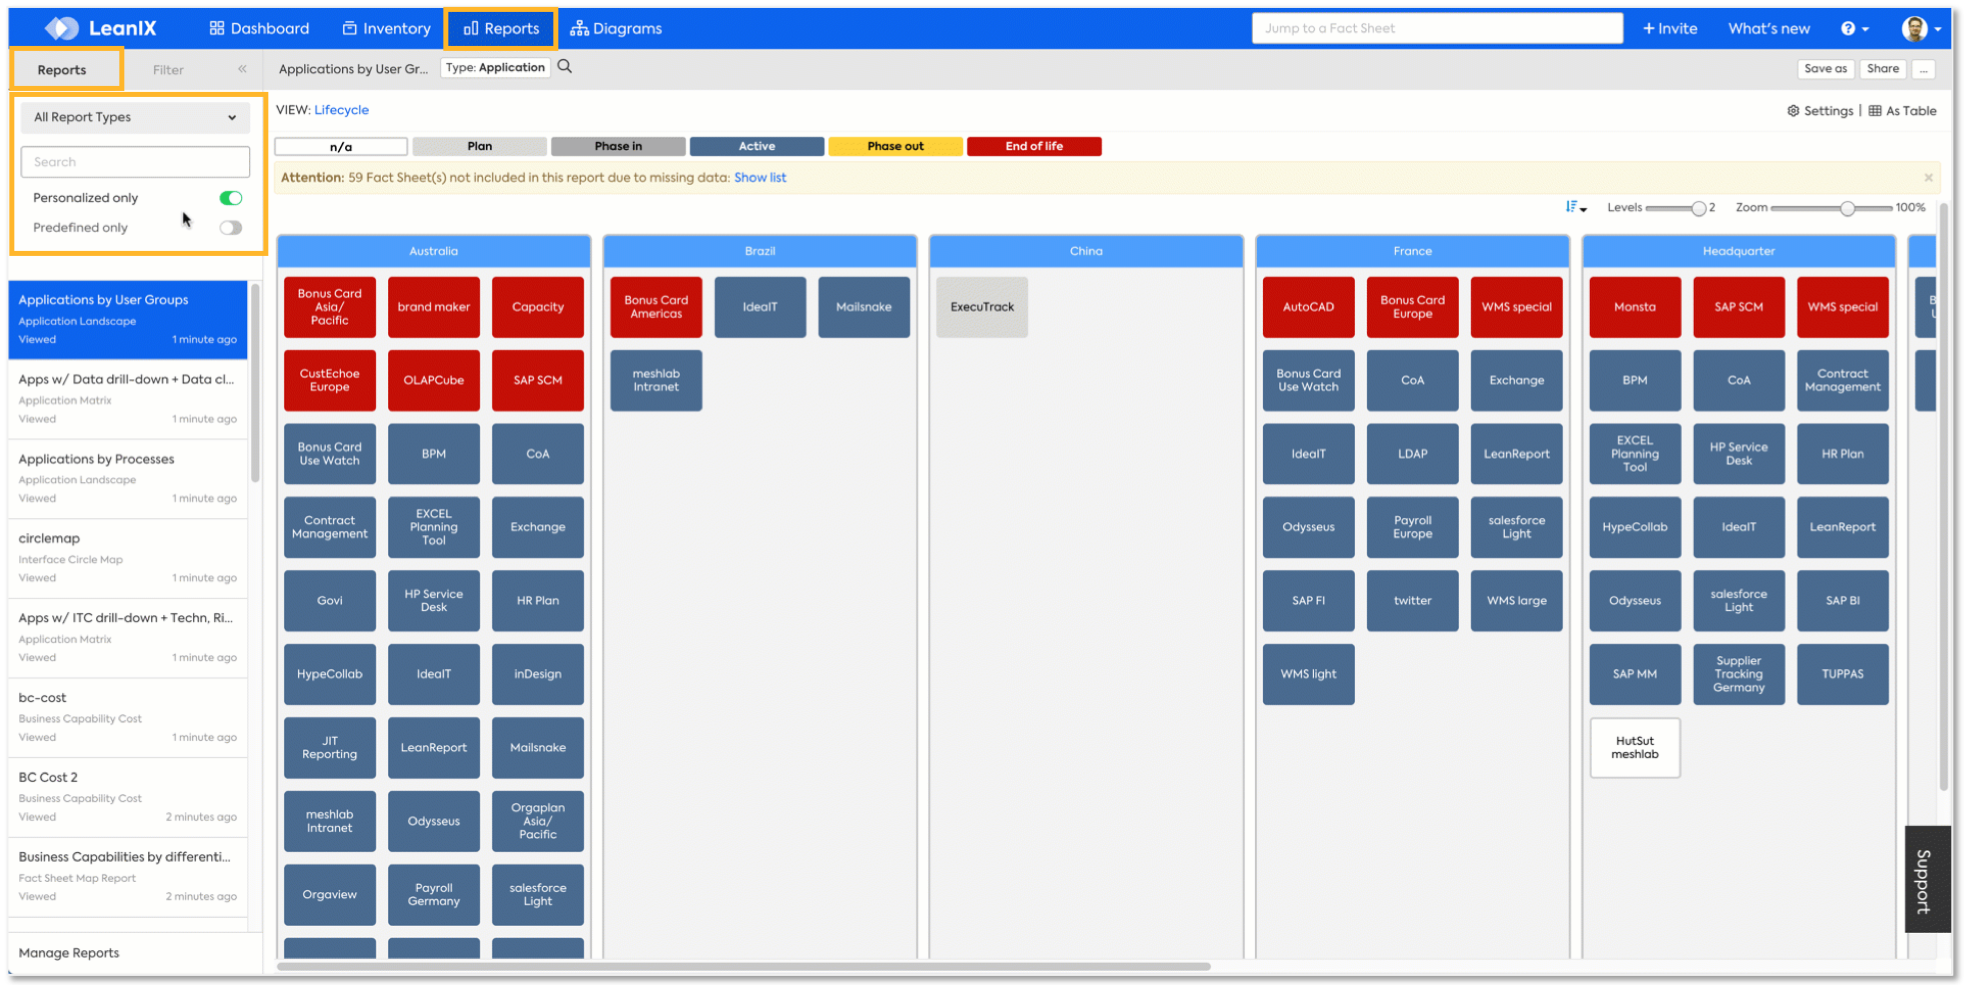Select the Reports sidebar tab
The height and width of the screenshot is (985, 1964).
click(62, 70)
